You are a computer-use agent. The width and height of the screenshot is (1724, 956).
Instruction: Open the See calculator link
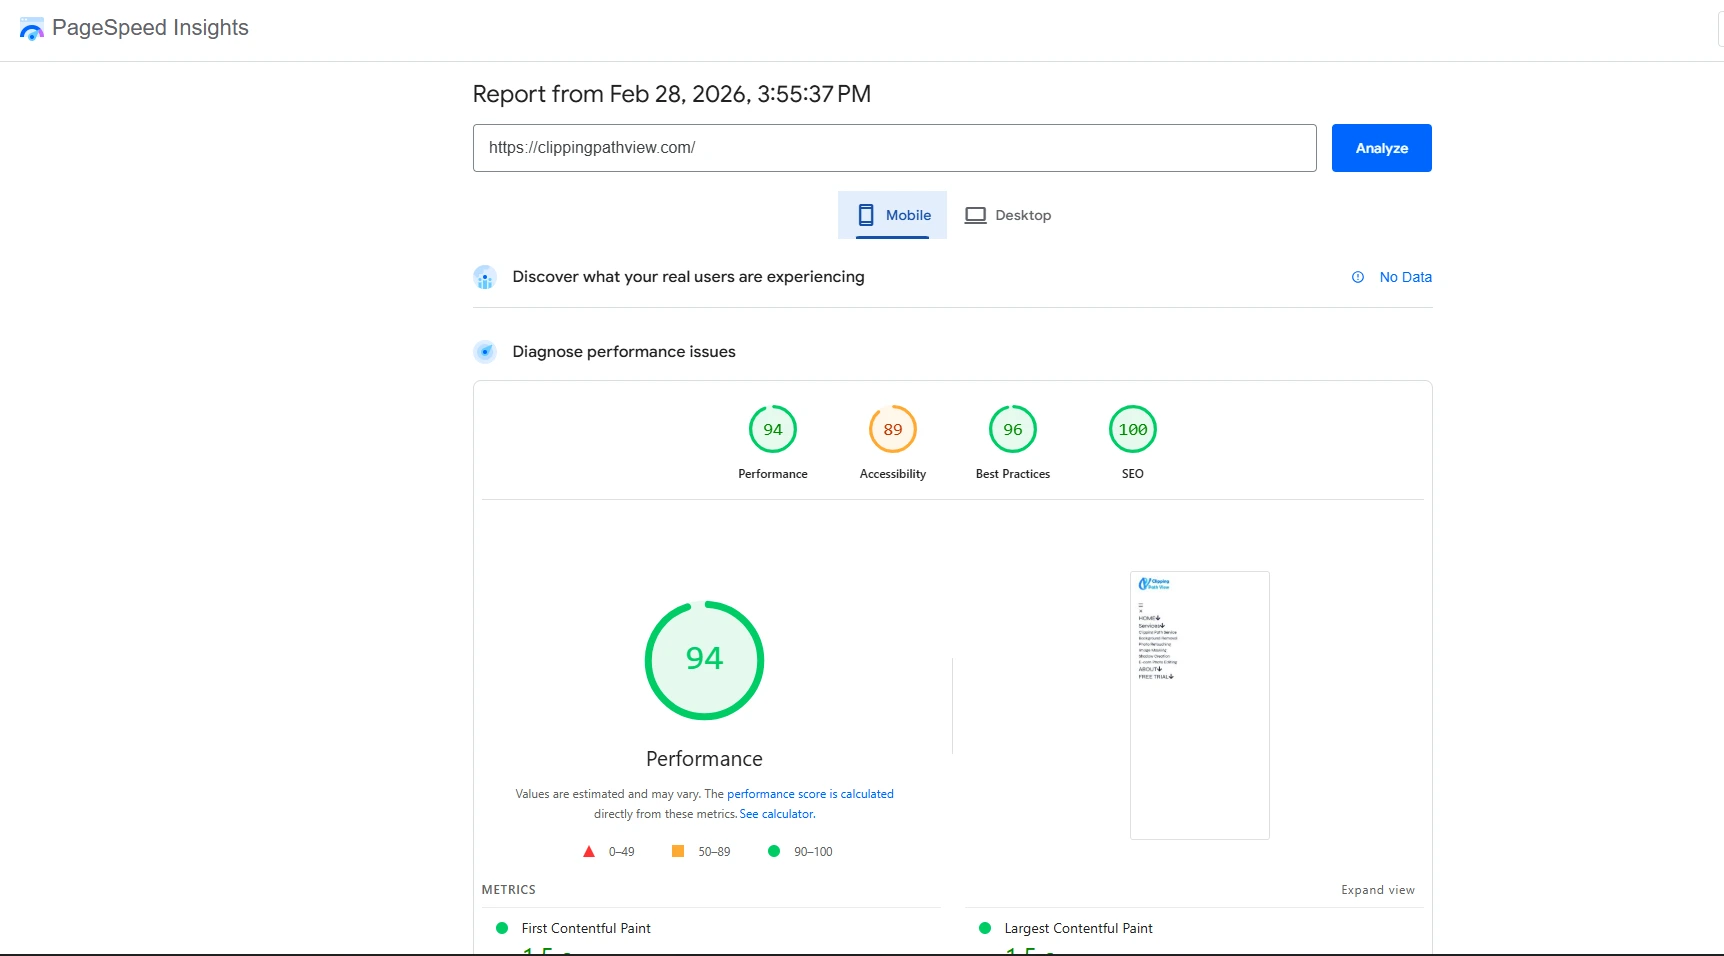[777, 814]
